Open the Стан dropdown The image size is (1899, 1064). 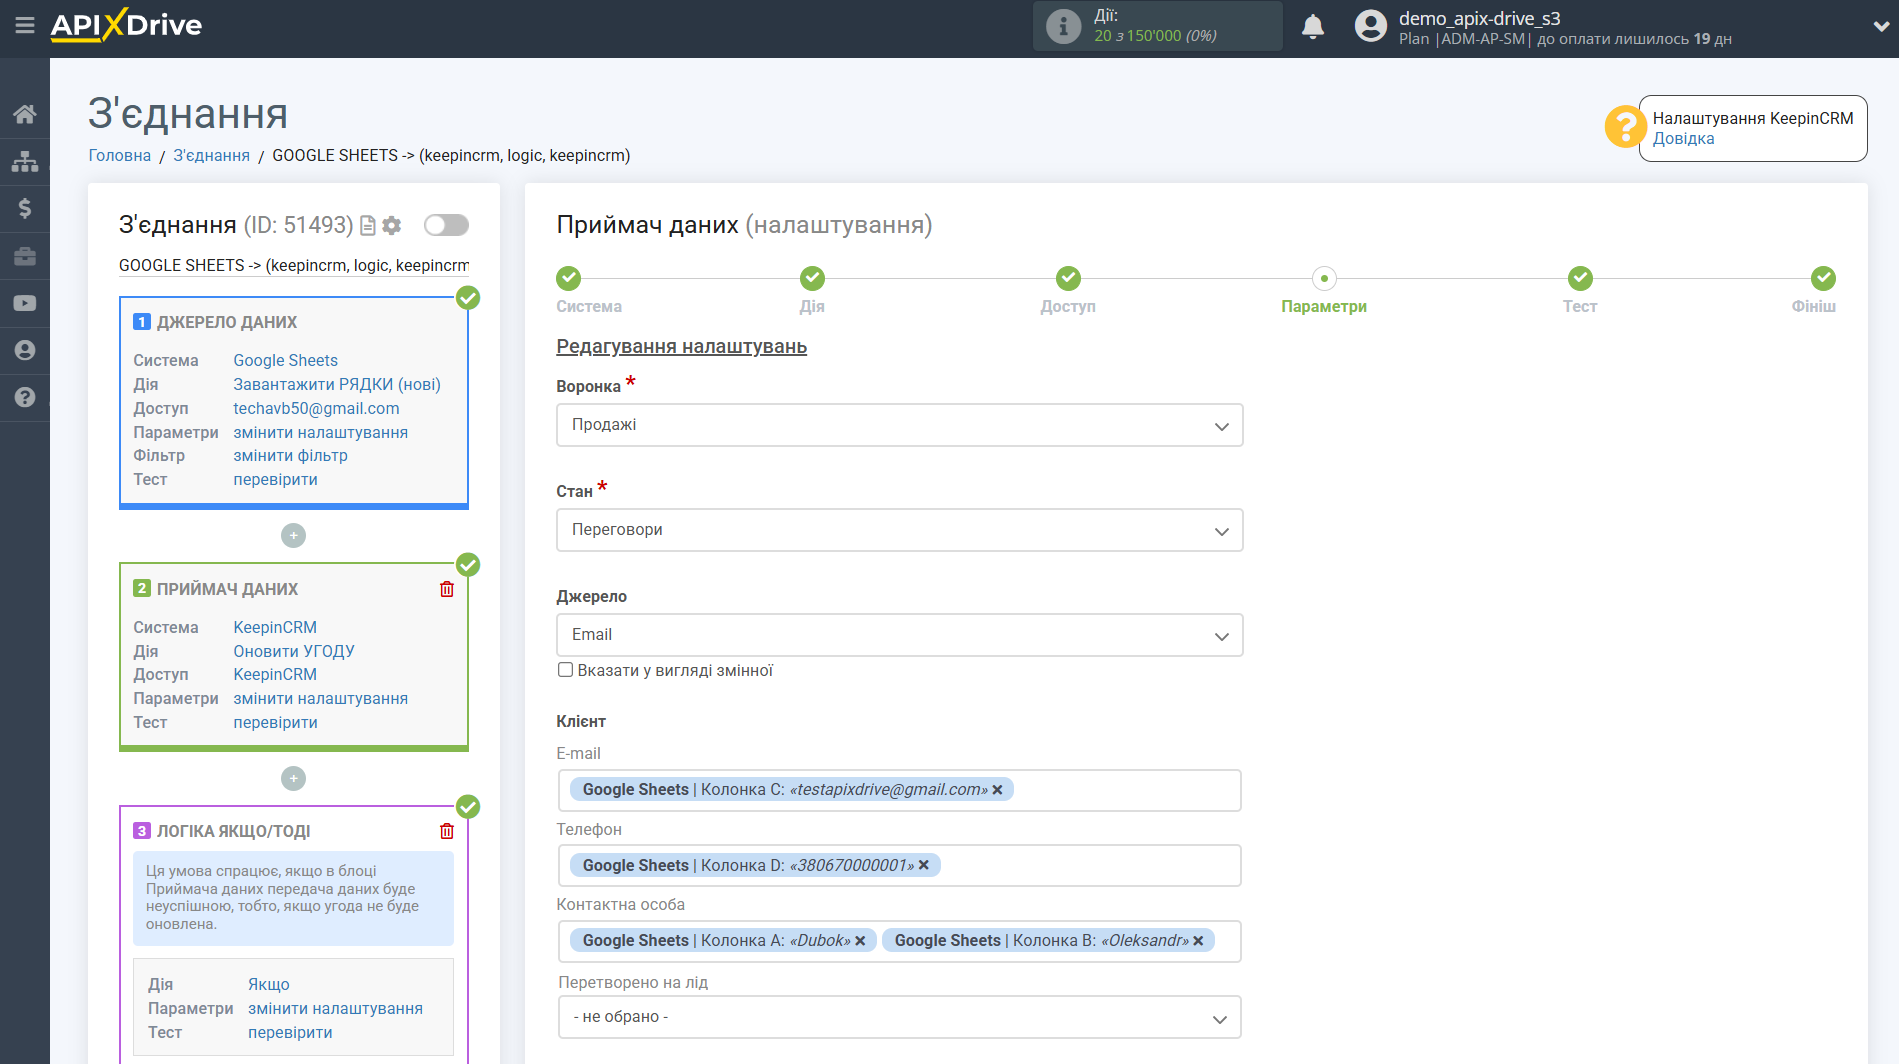(x=899, y=530)
